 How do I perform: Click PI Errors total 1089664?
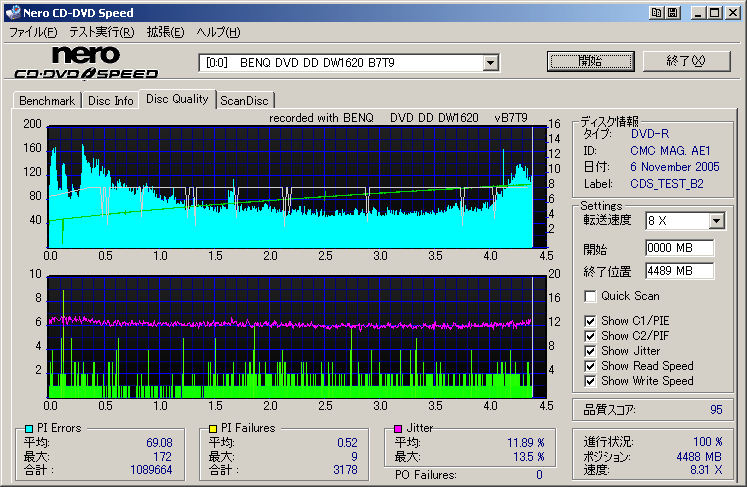[x=151, y=470]
